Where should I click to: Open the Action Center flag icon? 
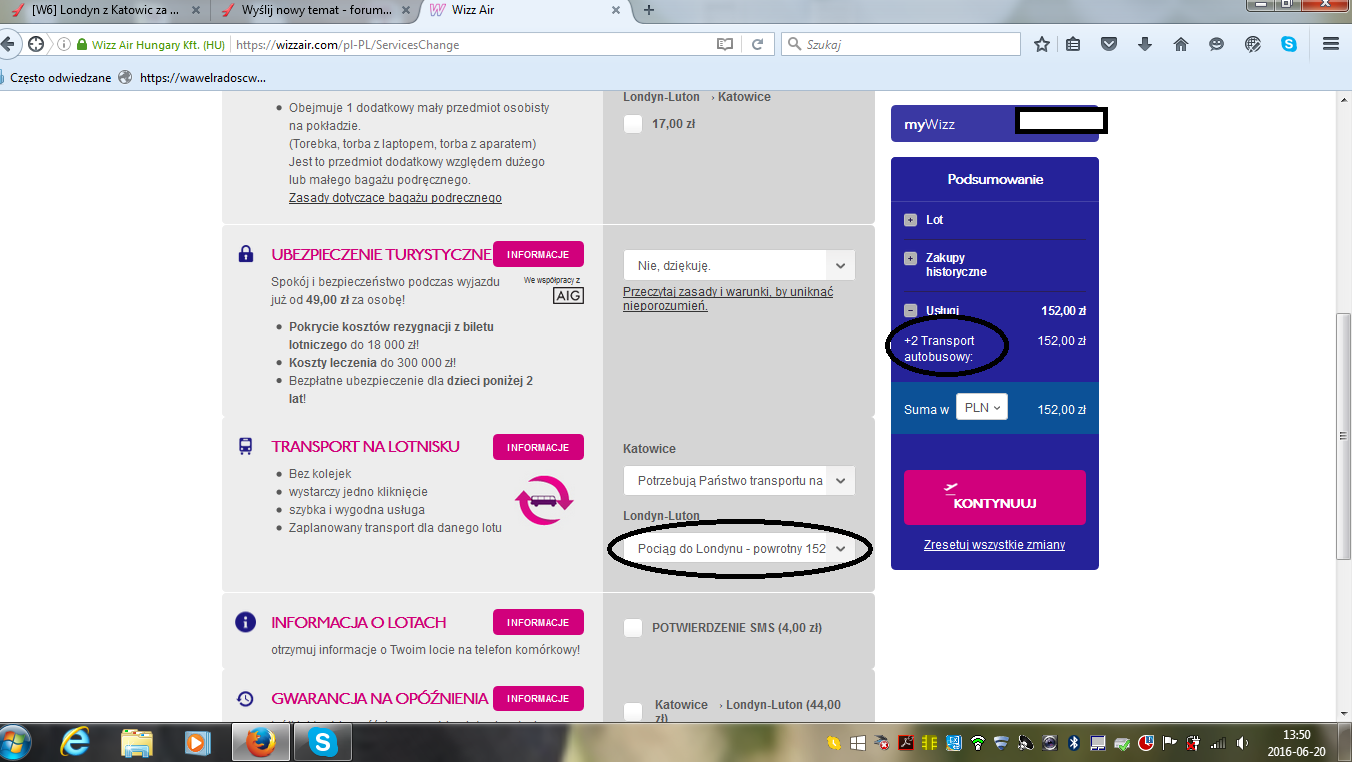click(x=1169, y=743)
